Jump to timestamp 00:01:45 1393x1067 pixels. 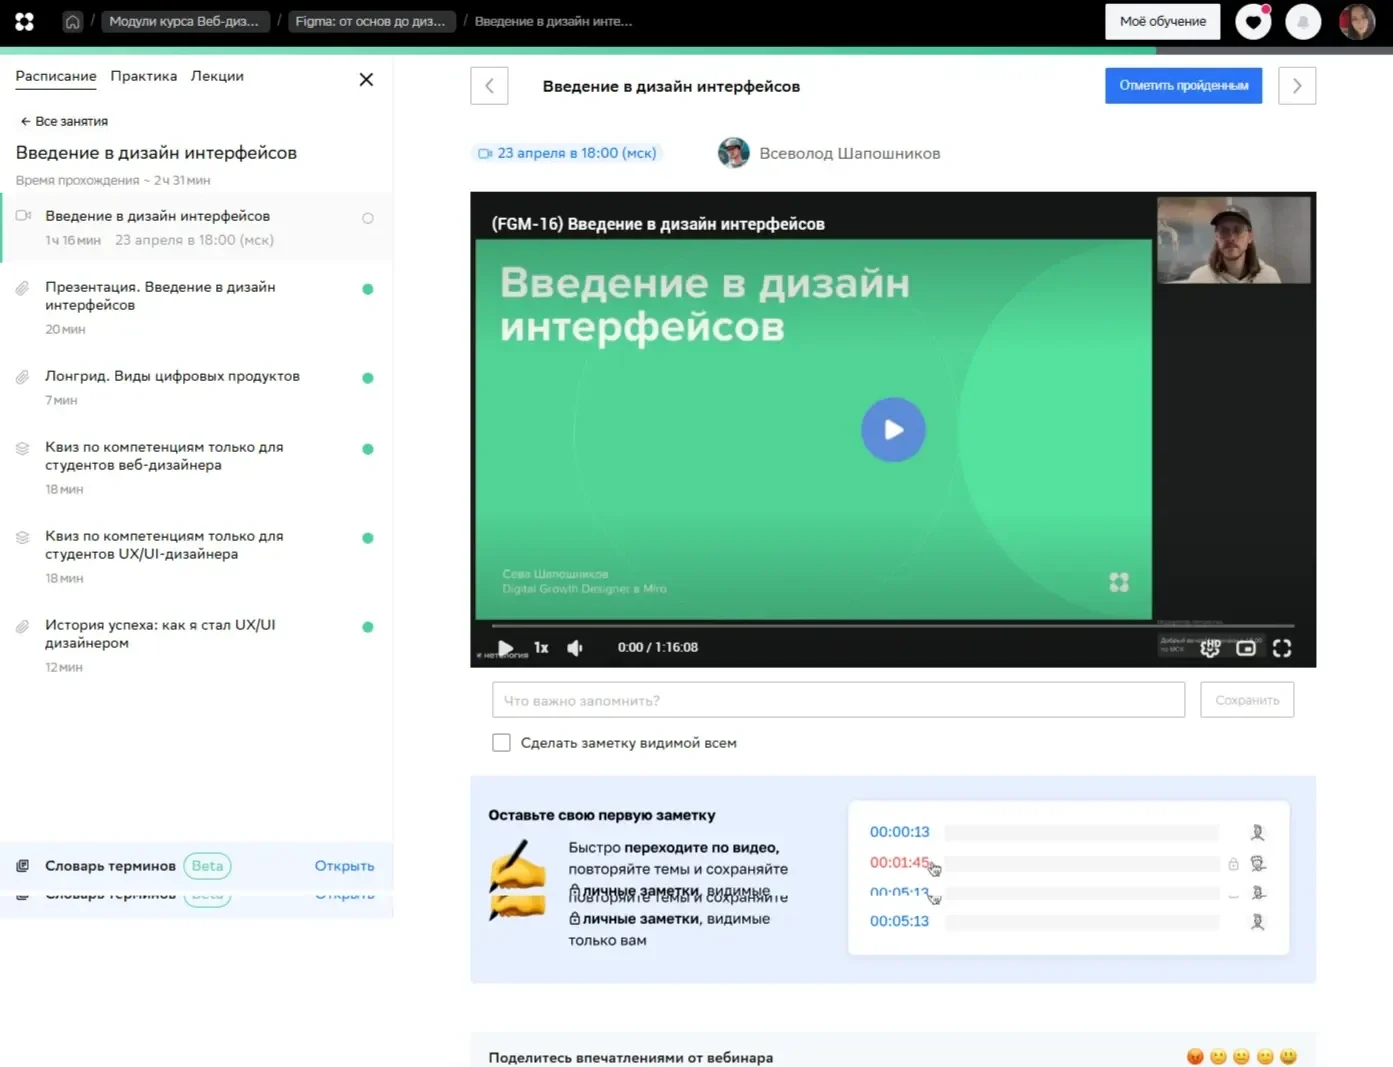tap(899, 862)
